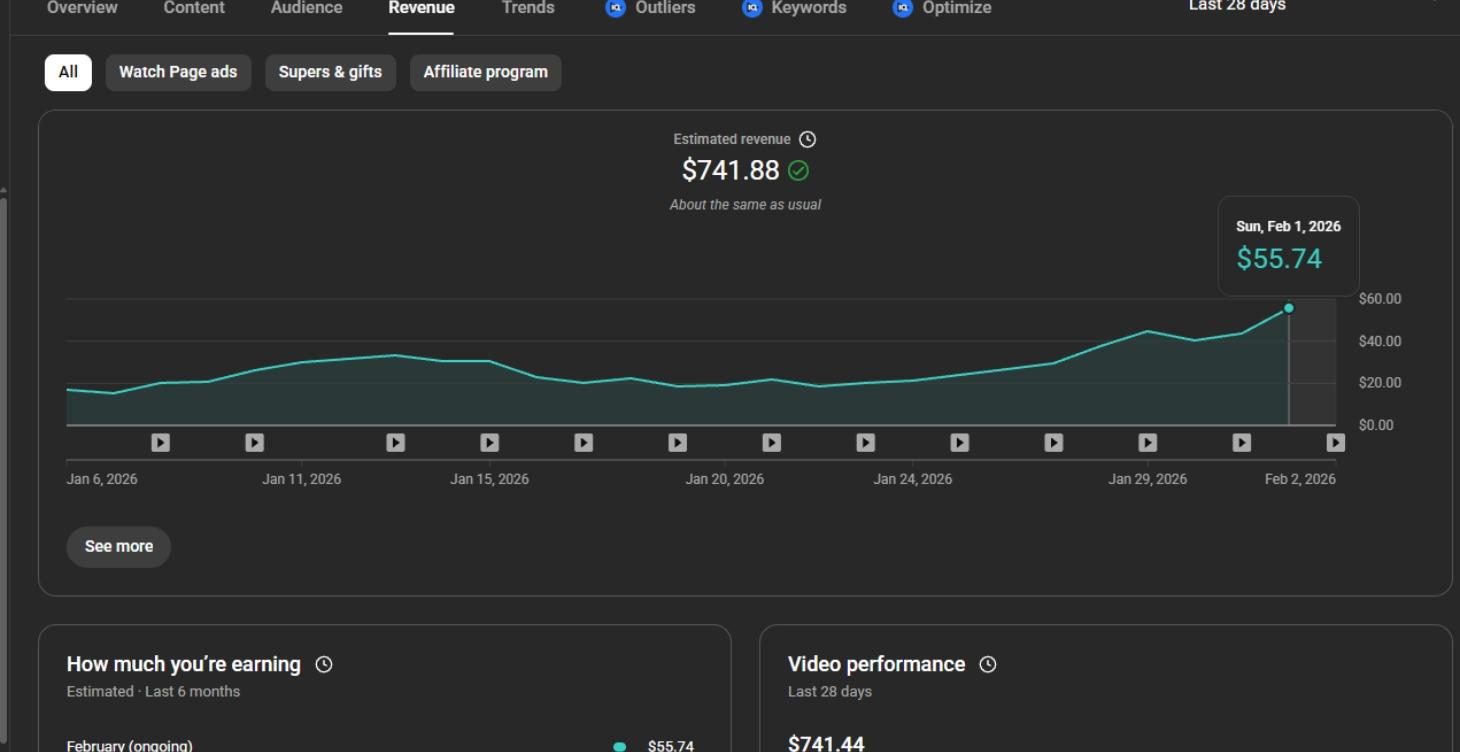Click the Feb 1 data point on revenue chart

click(x=1288, y=308)
